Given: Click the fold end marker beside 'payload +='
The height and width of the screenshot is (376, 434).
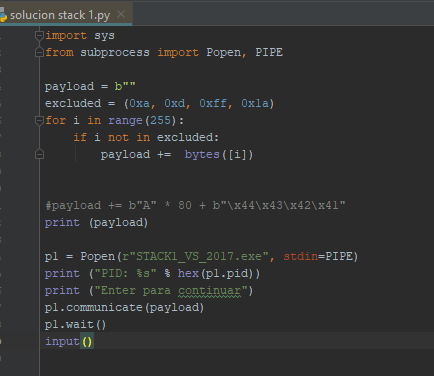Looking at the screenshot, I should point(39,154).
